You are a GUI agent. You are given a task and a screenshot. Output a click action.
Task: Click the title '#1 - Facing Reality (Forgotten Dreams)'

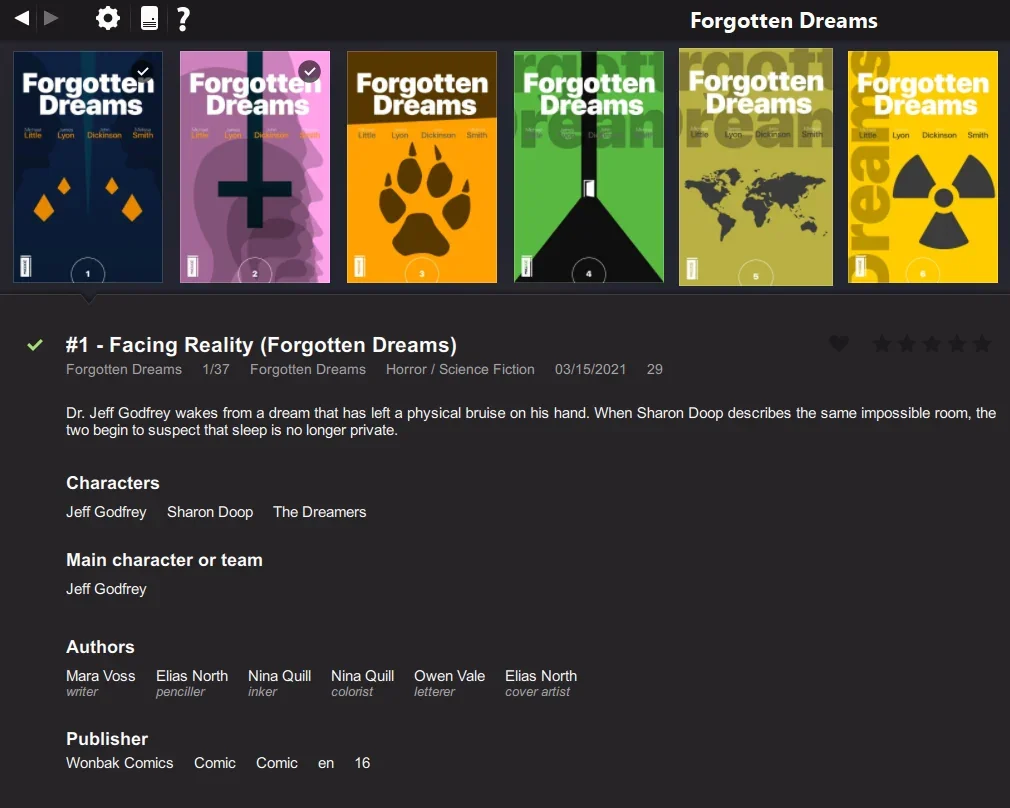click(x=261, y=345)
